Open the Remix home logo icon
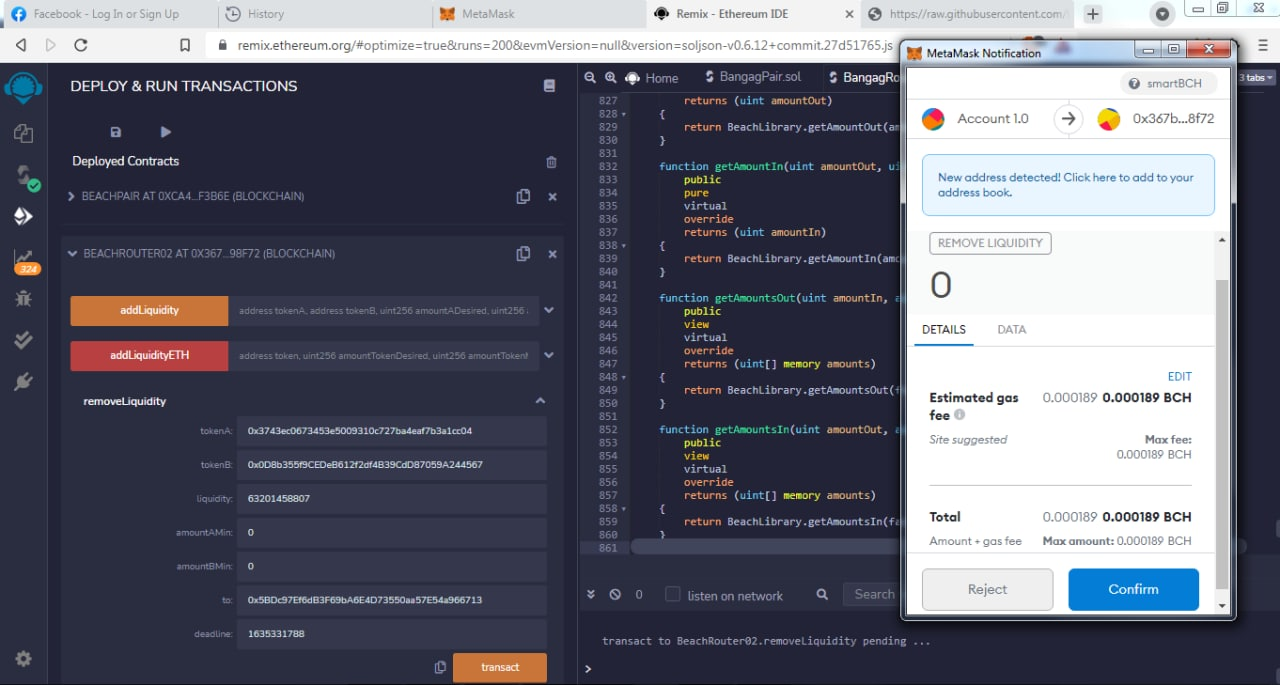Image resolution: width=1280 pixels, height=685 pixels. coord(22,87)
